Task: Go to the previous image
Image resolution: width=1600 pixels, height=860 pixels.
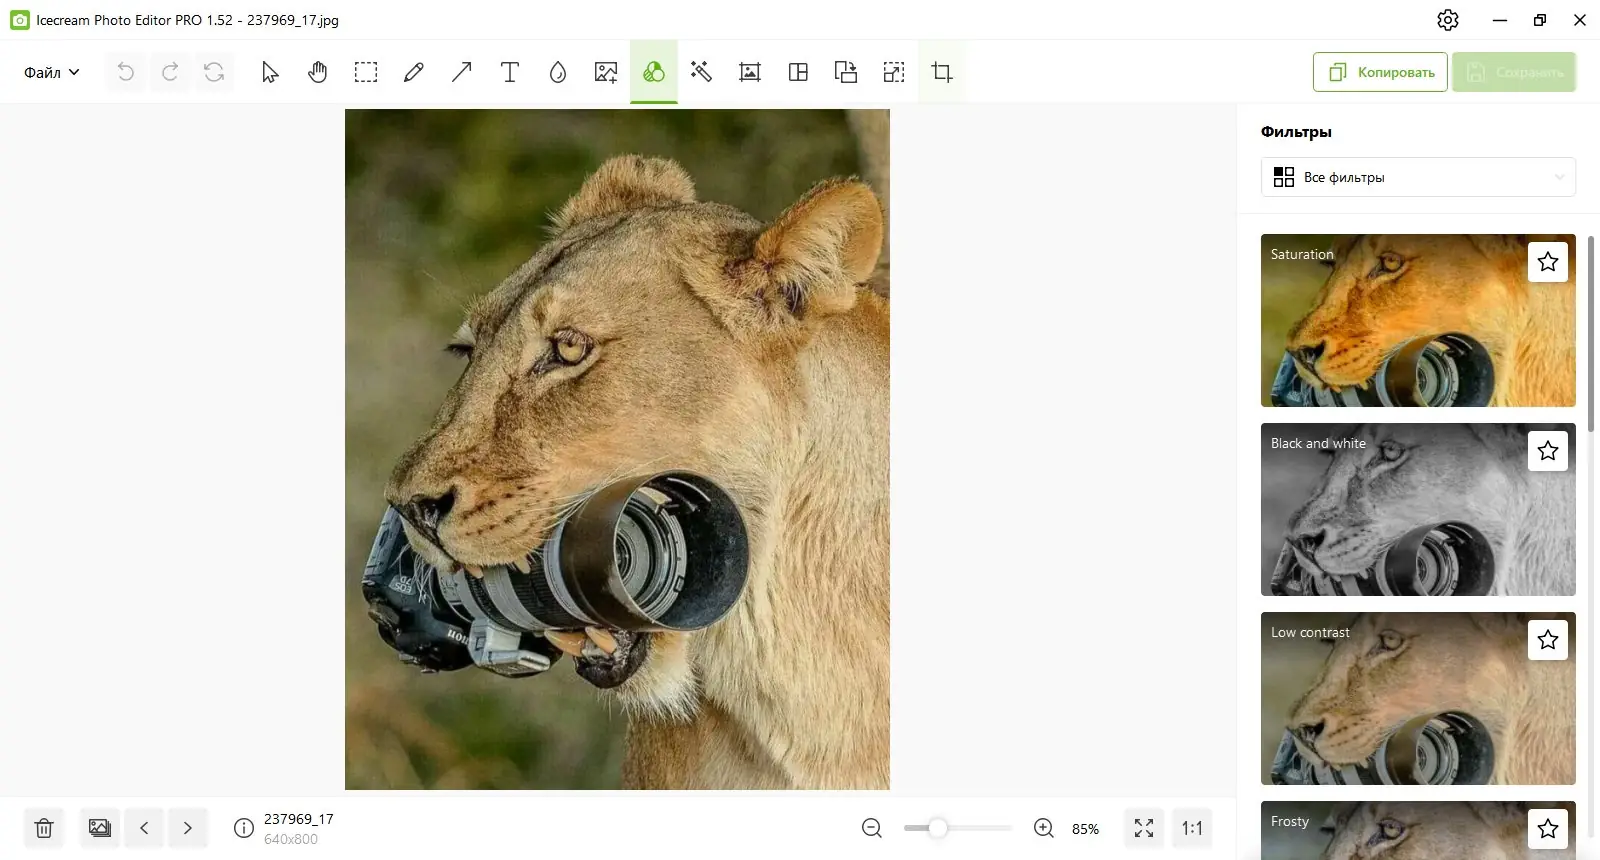Action: [x=144, y=828]
